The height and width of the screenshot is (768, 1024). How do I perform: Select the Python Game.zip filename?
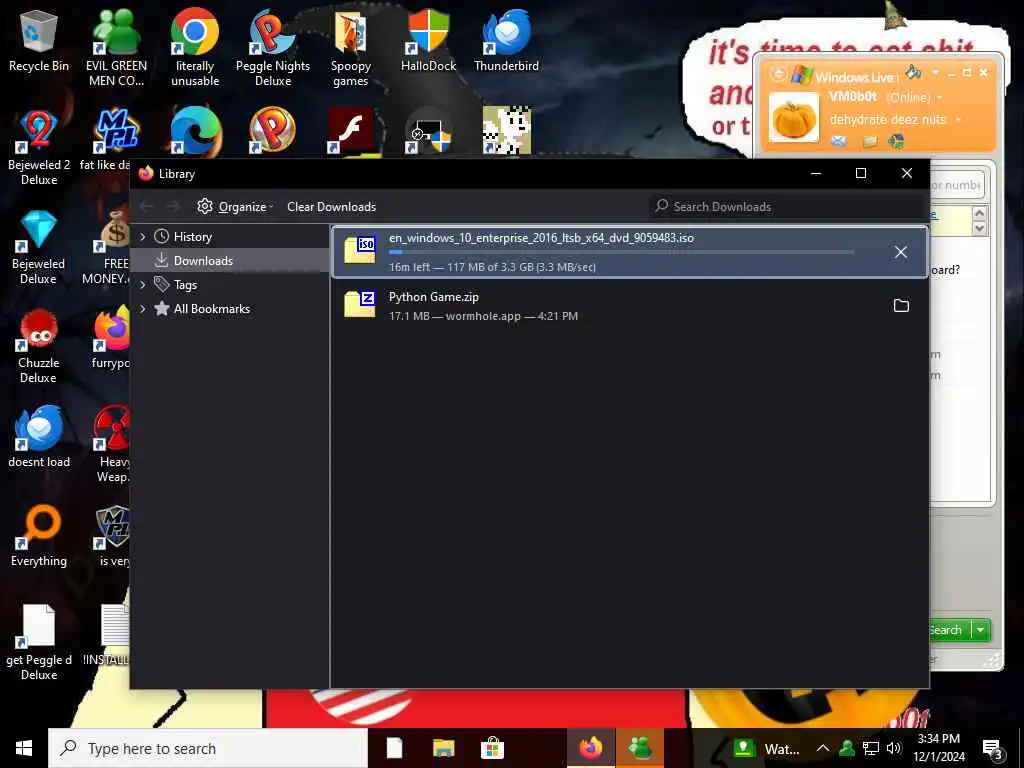point(434,296)
